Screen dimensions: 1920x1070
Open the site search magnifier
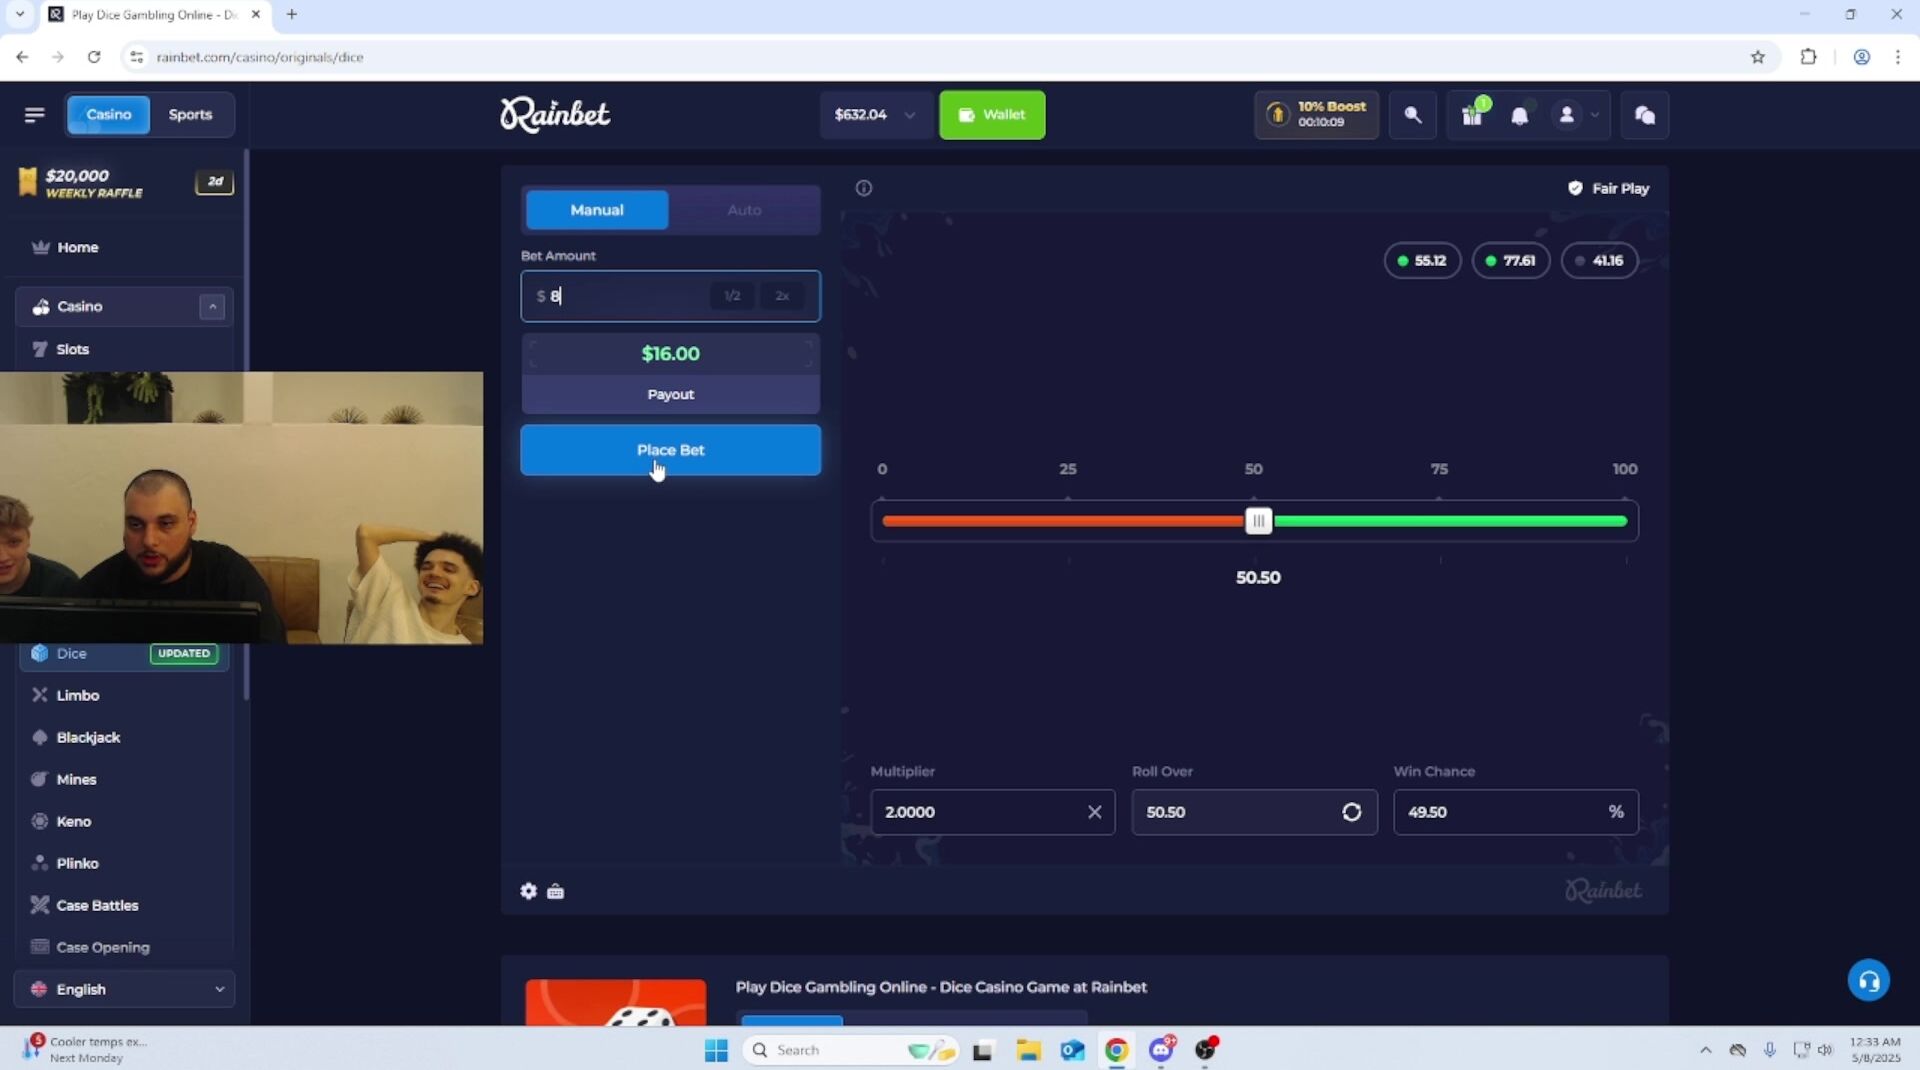pyautogui.click(x=1412, y=115)
